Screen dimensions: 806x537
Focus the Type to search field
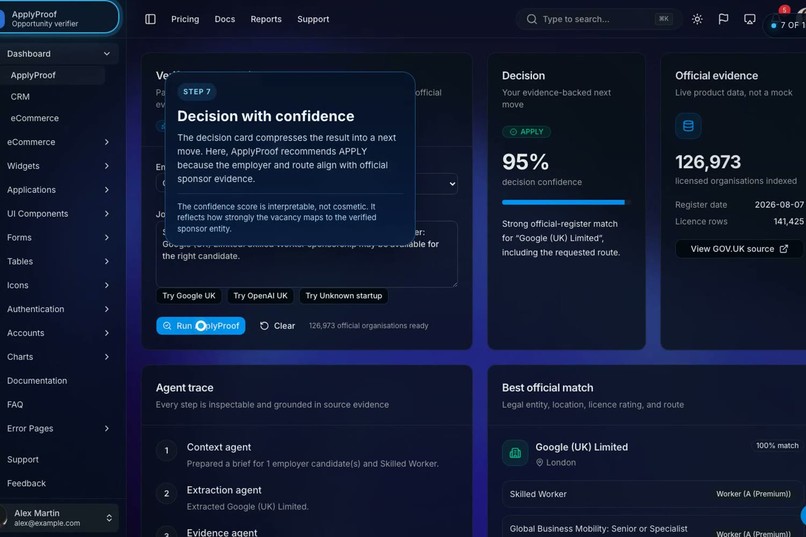(599, 19)
